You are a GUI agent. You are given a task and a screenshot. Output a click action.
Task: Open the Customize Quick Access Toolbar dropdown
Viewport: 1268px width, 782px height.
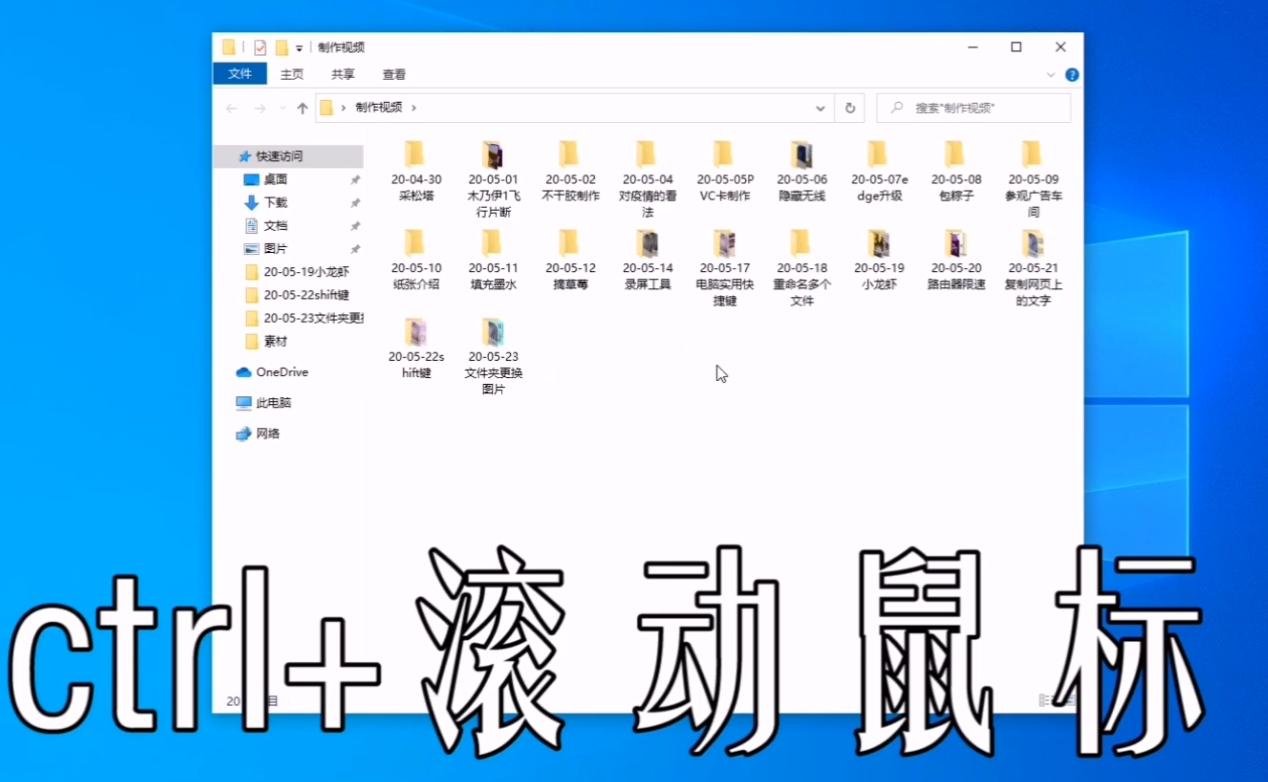click(297, 47)
